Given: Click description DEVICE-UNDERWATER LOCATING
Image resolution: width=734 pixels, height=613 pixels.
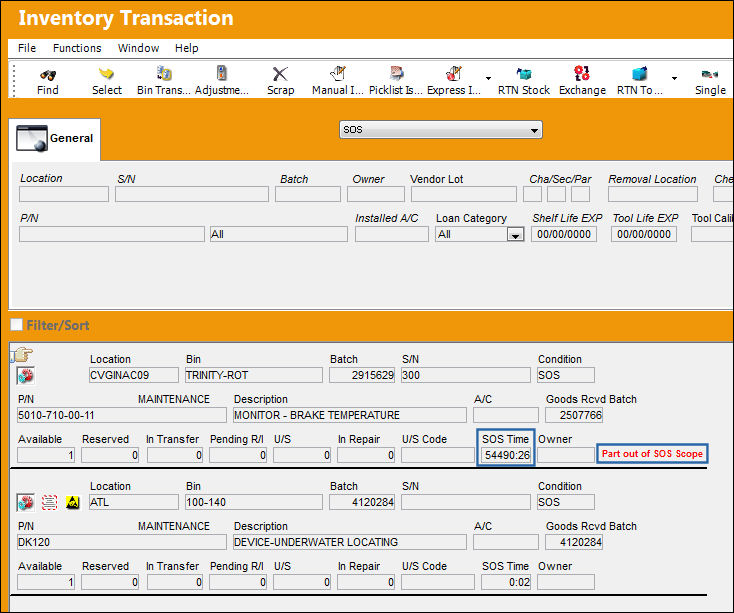Looking at the screenshot, I should [350, 542].
